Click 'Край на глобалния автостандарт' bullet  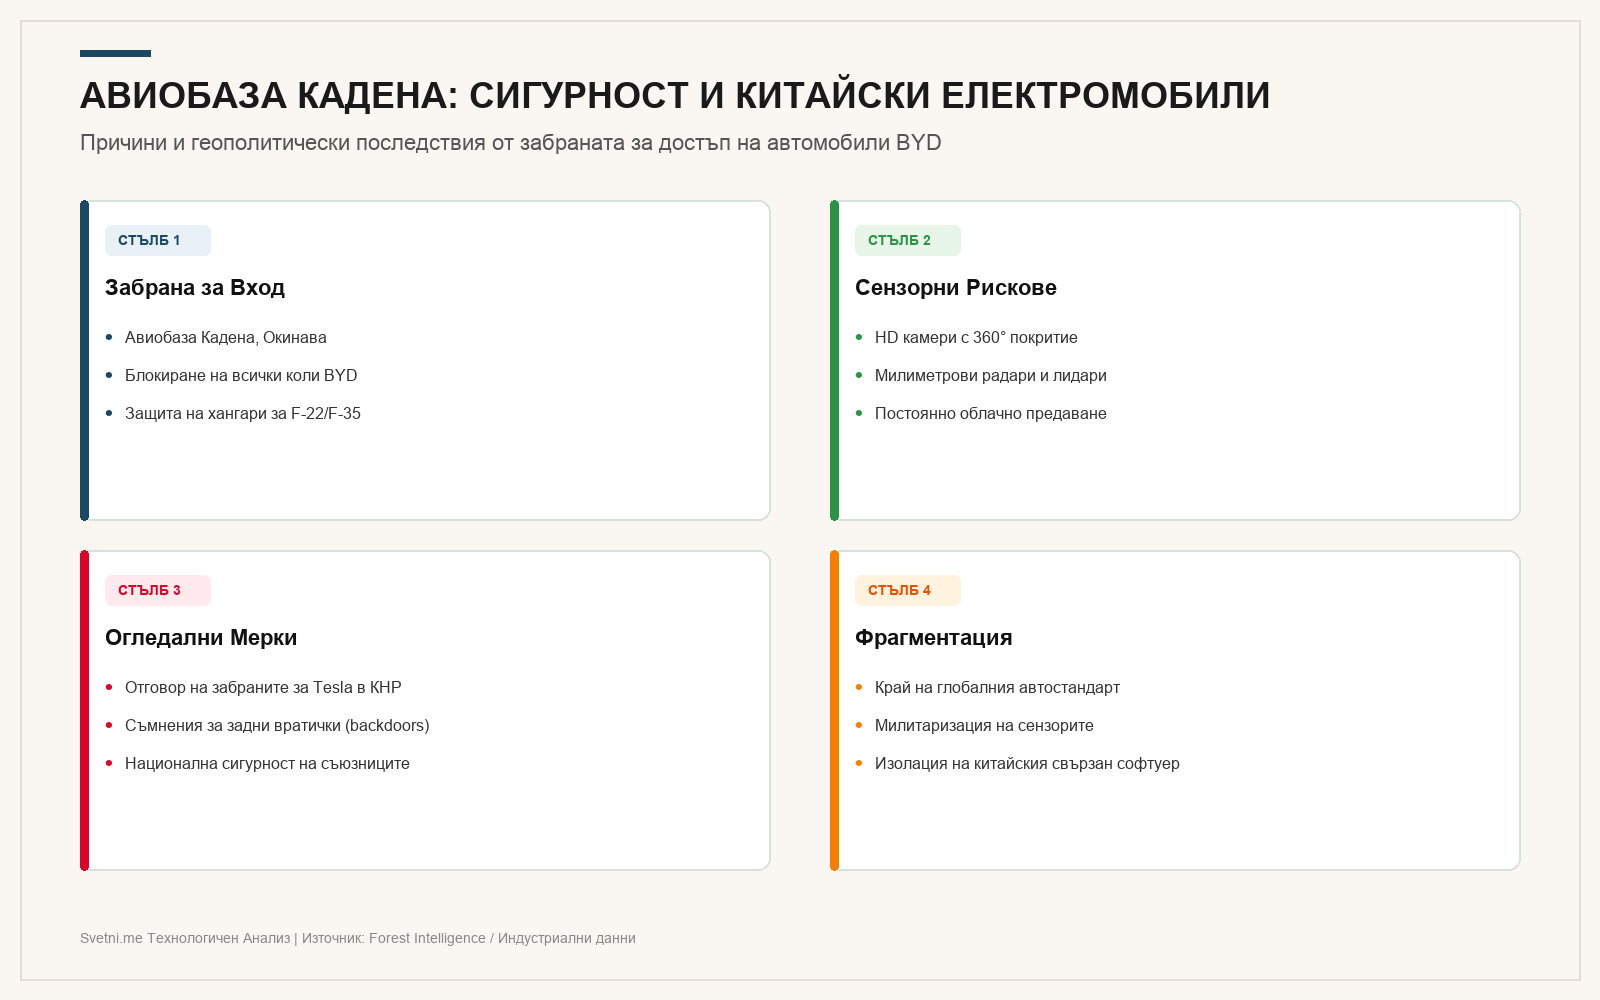(x=997, y=688)
